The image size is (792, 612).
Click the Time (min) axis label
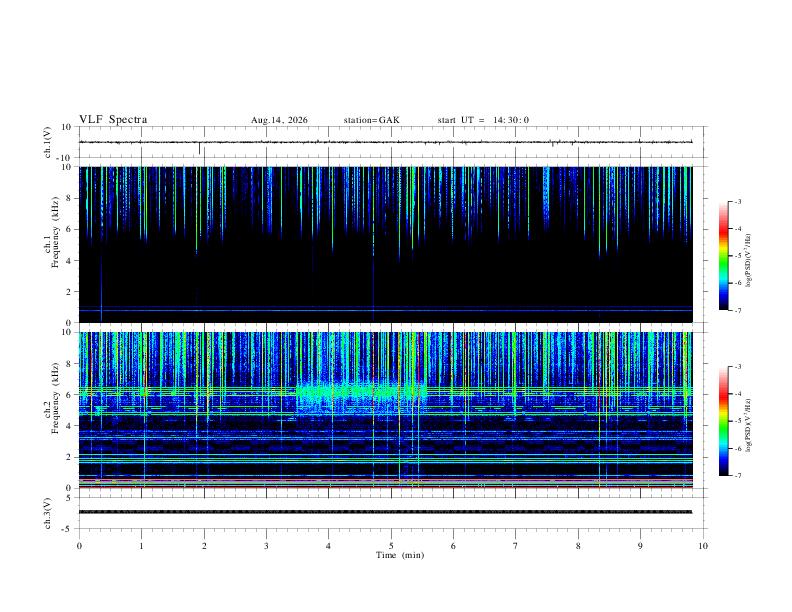click(400, 555)
